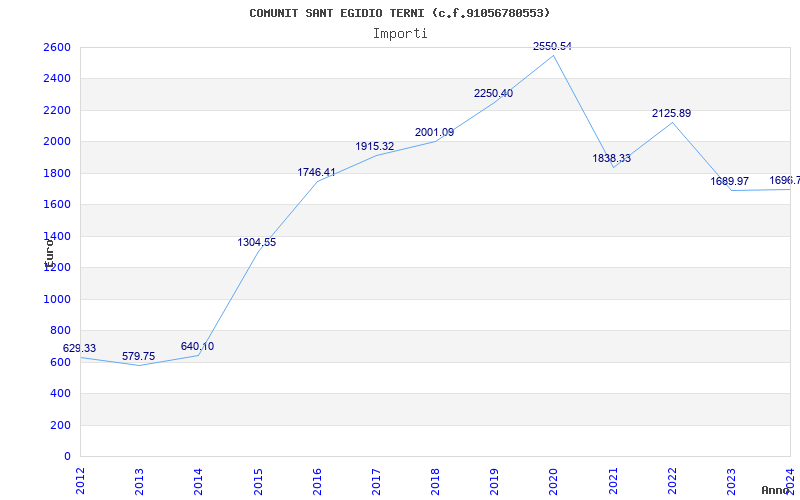
Task: Click the 2017 x-axis year label
Action: [x=376, y=481]
